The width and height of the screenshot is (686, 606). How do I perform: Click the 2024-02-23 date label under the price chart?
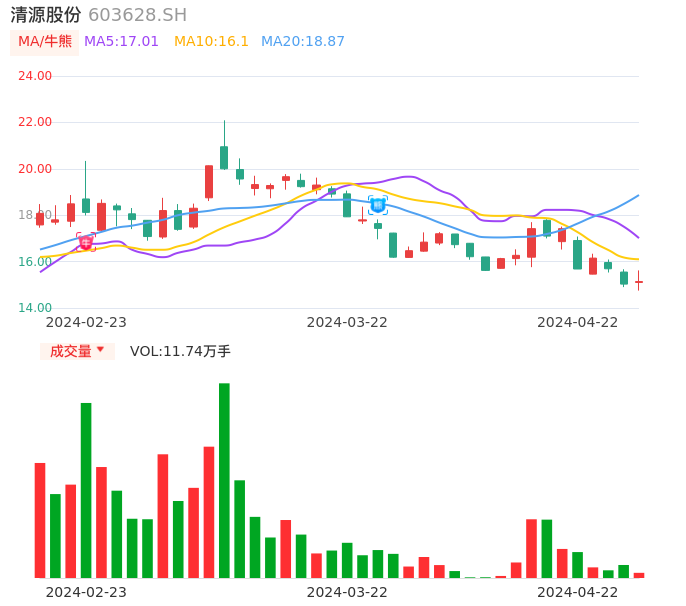pos(86,322)
